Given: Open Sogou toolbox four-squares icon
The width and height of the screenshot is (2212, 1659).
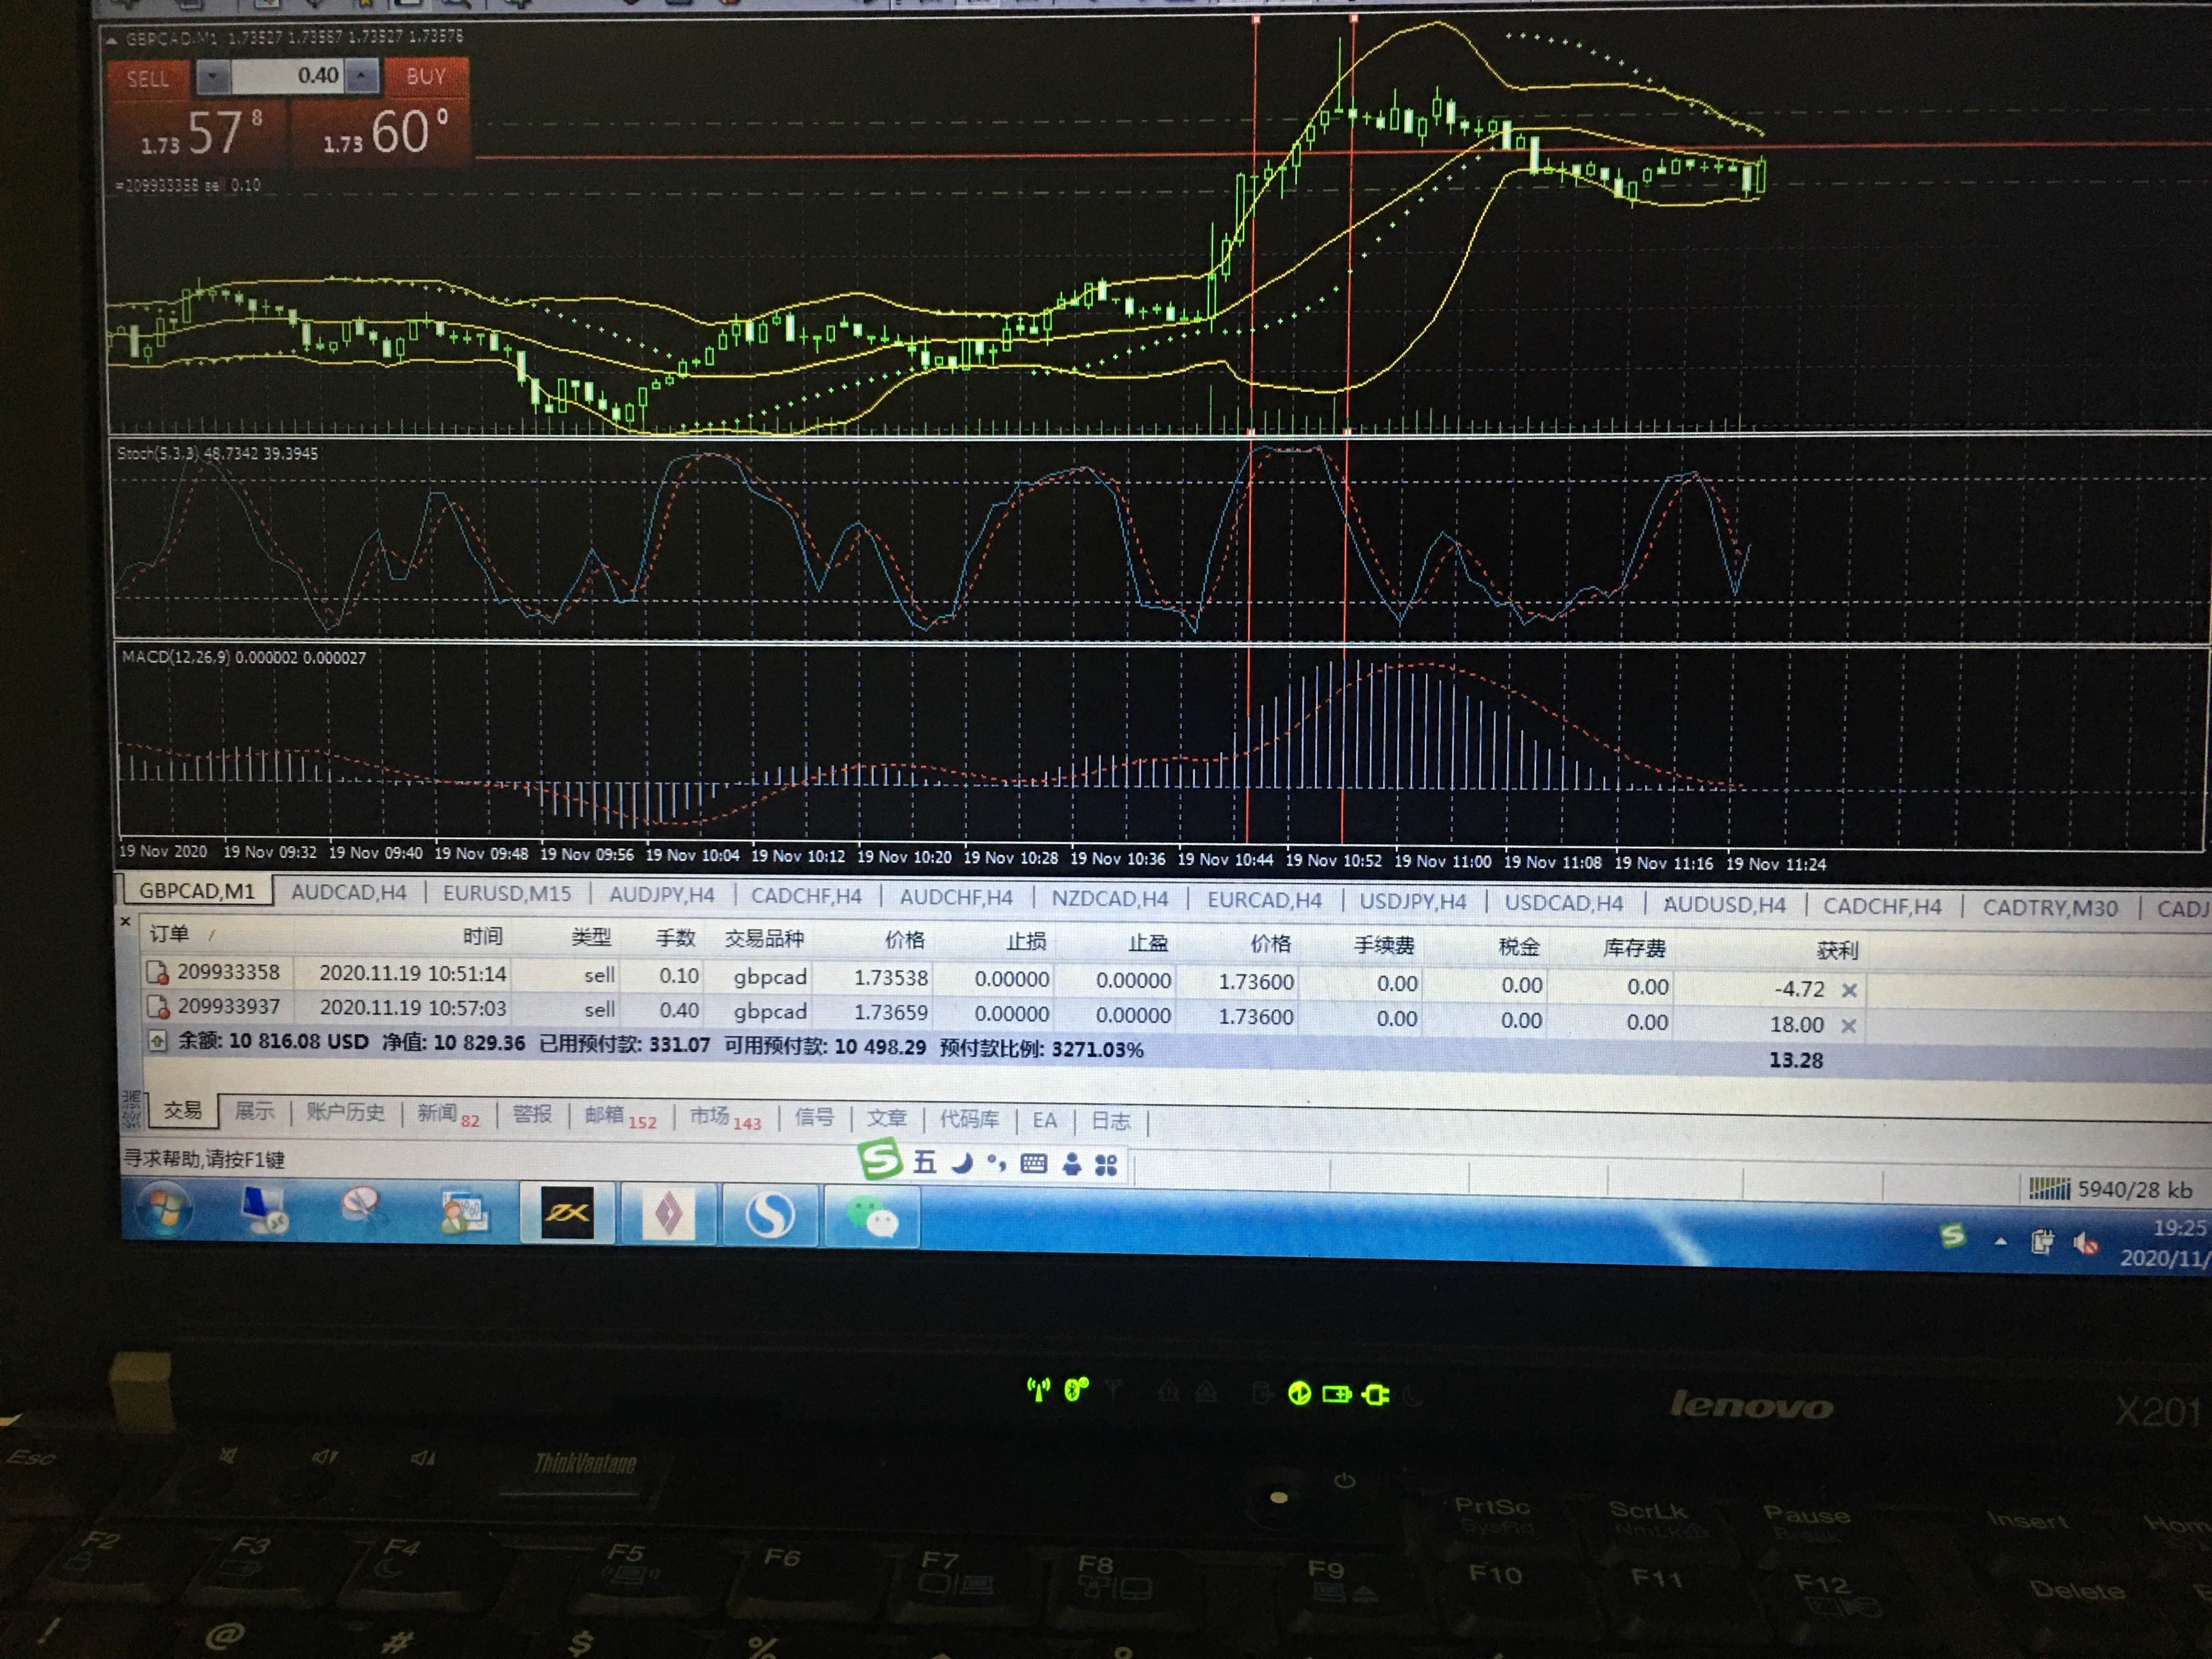Looking at the screenshot, I should click(x=1106, y=1165).
